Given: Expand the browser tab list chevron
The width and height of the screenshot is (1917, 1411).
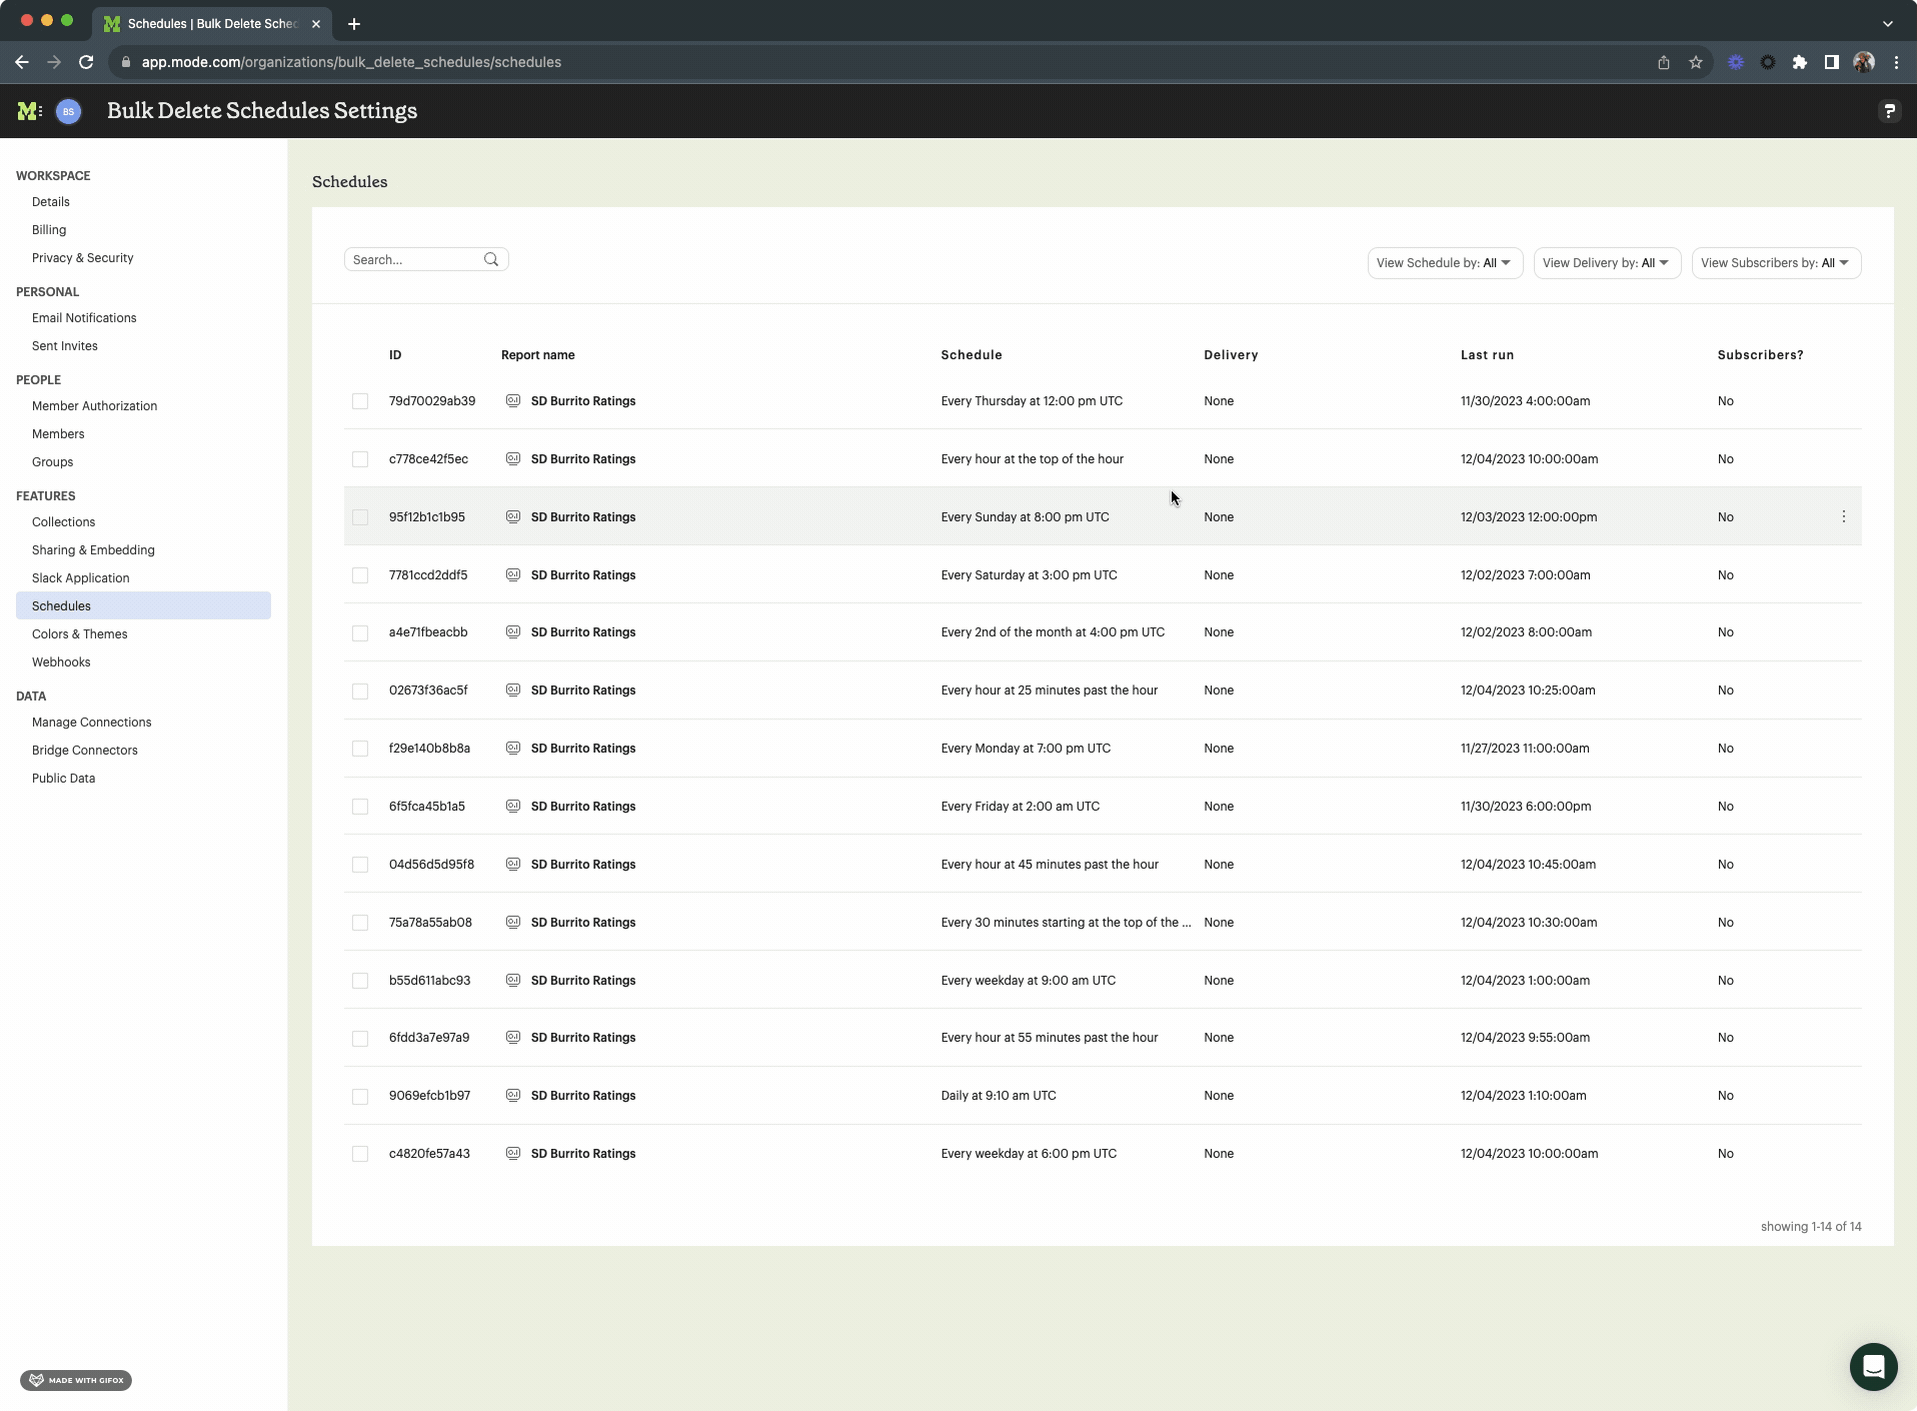Looking at the screenshot, I should coord(1887,23).
